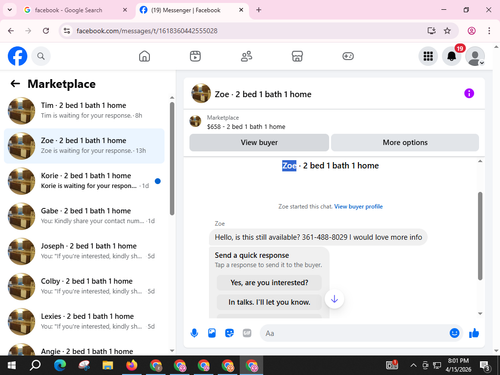Open the nine-dot Menu grid
The height and width of the screenshot is (375, 500).
428,56
